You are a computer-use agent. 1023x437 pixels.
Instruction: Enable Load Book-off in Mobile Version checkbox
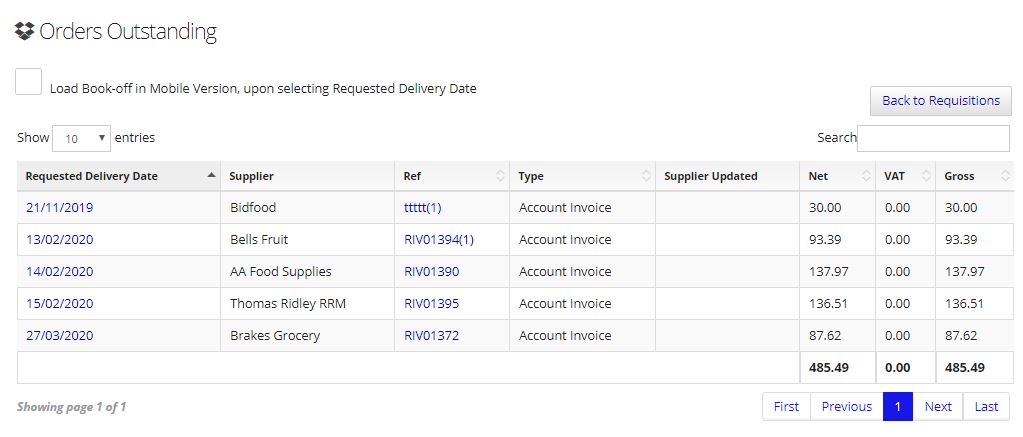coord(29,82)
